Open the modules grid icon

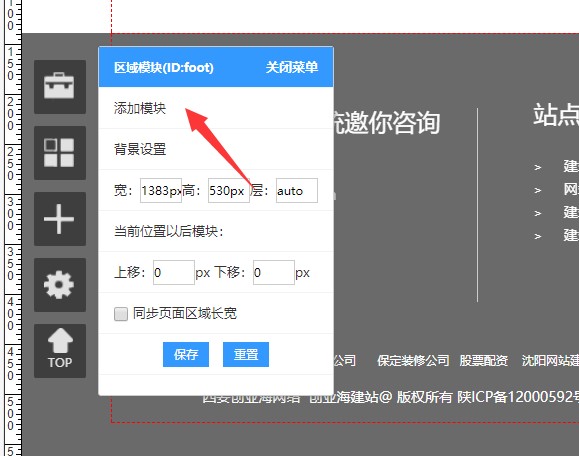click(x=60, y=153)
